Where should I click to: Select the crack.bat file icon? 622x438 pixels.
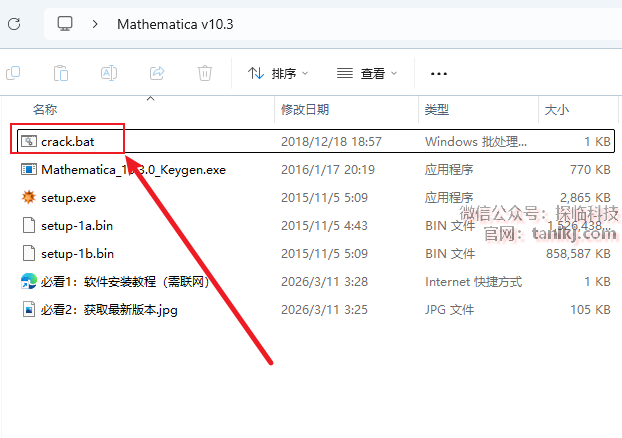click(x=29, y=141)
